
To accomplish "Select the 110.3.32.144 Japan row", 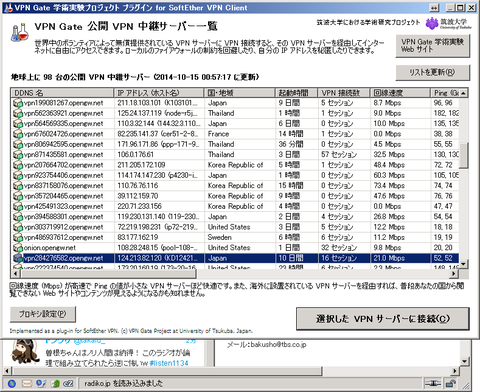I will [235, 124].
